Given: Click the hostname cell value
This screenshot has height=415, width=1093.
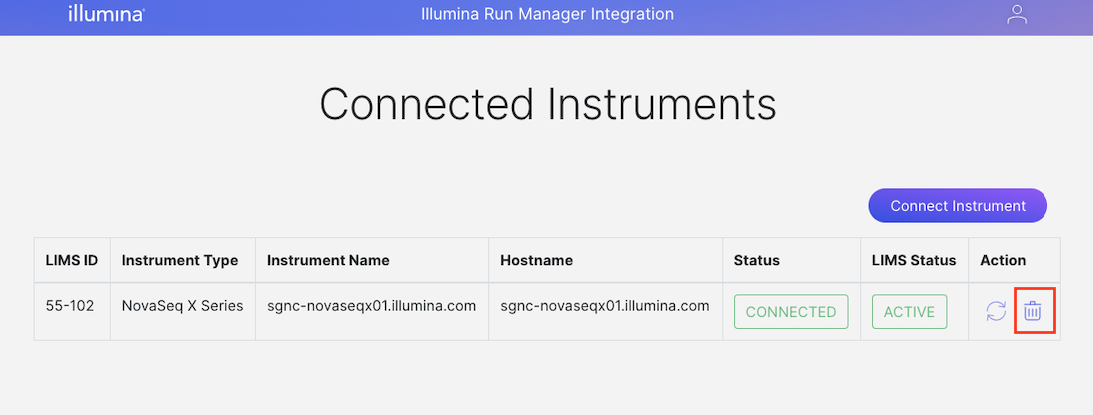Looking at the screenshot, I should click(x=605, y=306).
